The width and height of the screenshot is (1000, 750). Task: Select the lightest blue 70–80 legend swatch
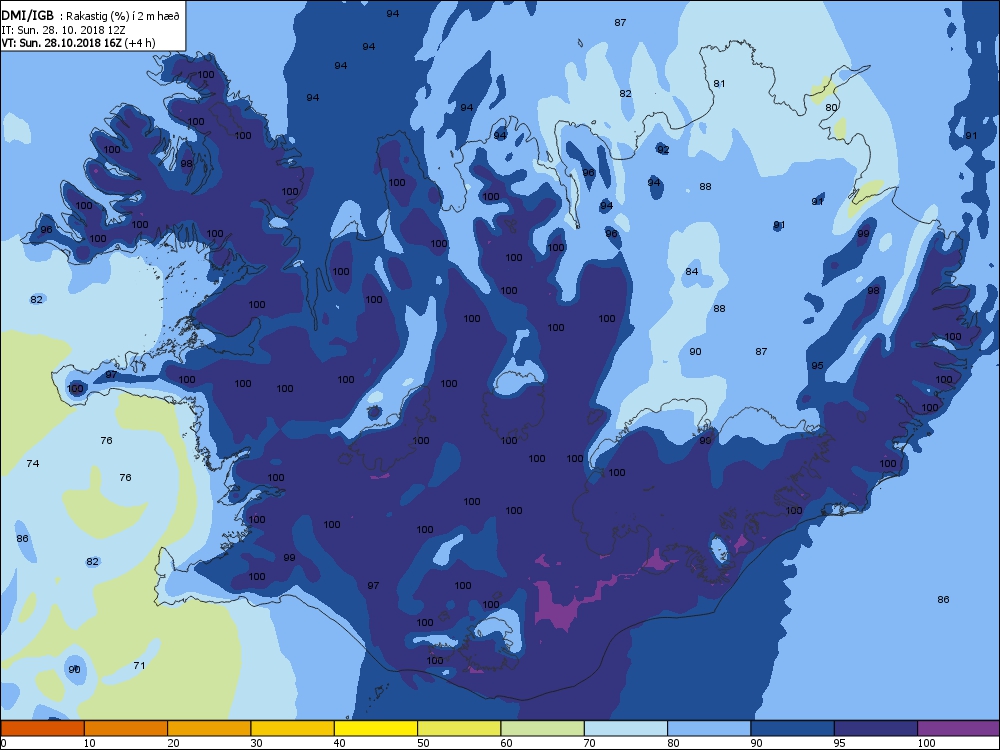[626, 728]
